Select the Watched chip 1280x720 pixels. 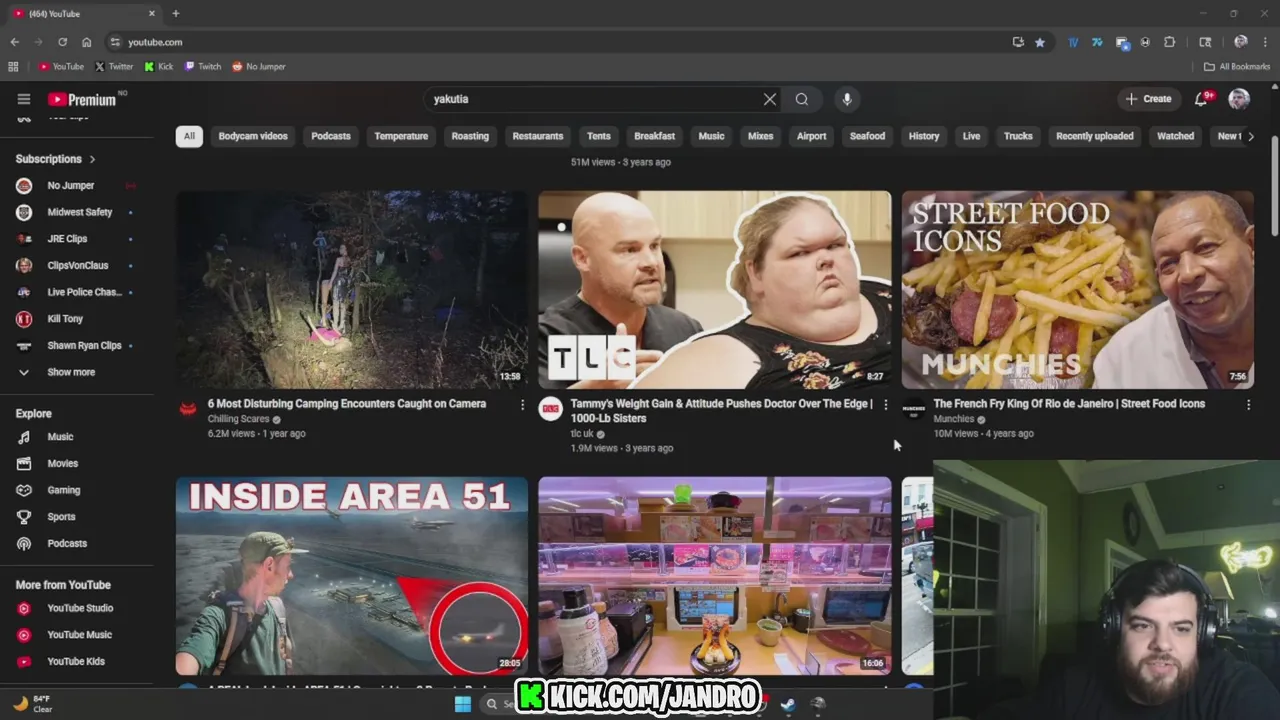click(x=1175, y=136)
